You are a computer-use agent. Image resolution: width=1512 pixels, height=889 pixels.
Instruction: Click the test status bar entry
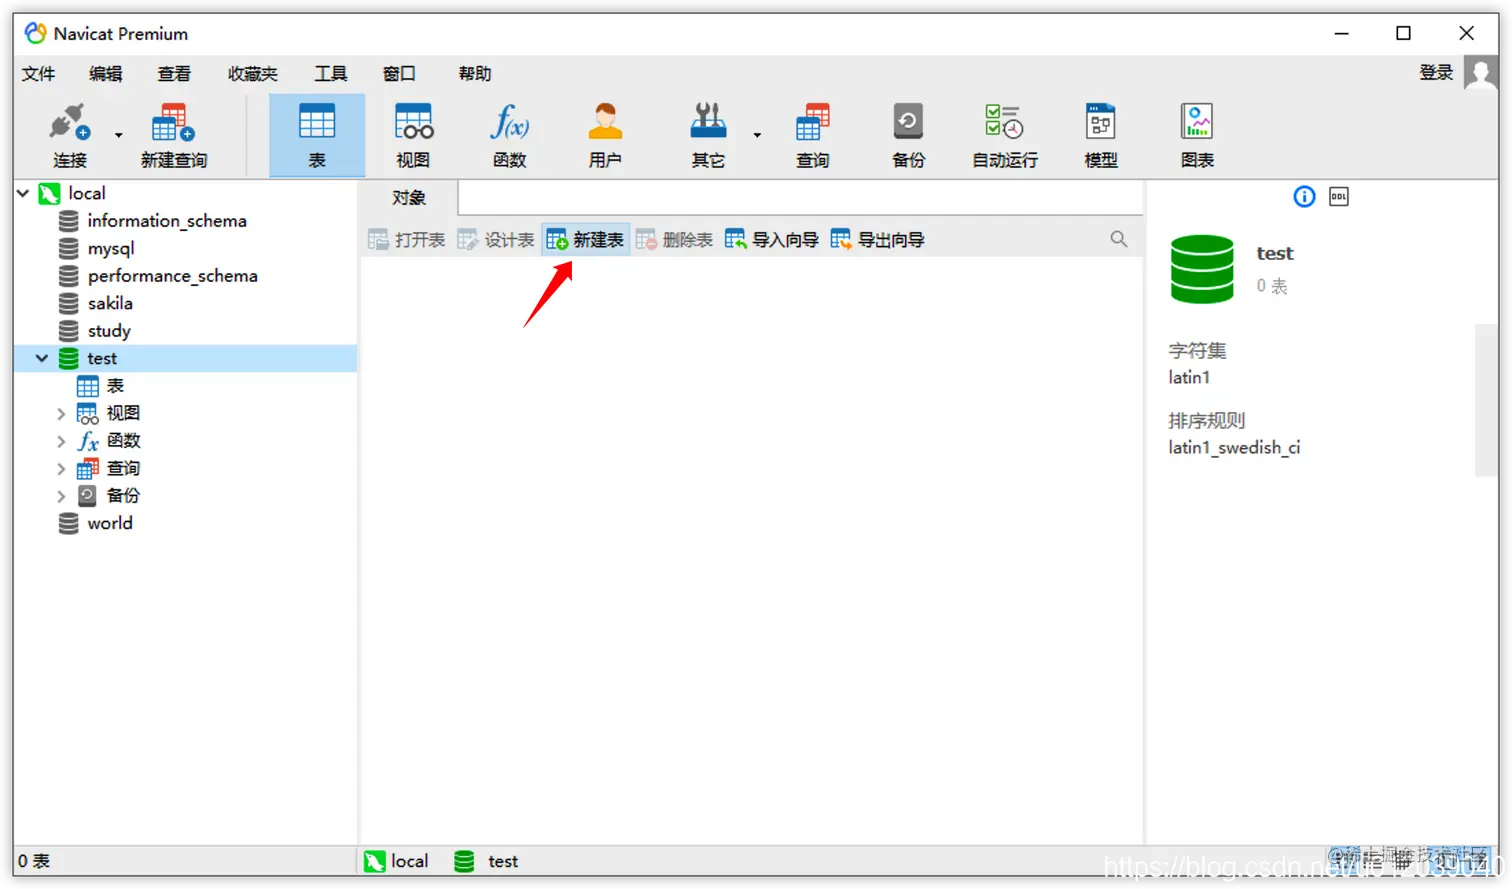[x=486, y=861]
